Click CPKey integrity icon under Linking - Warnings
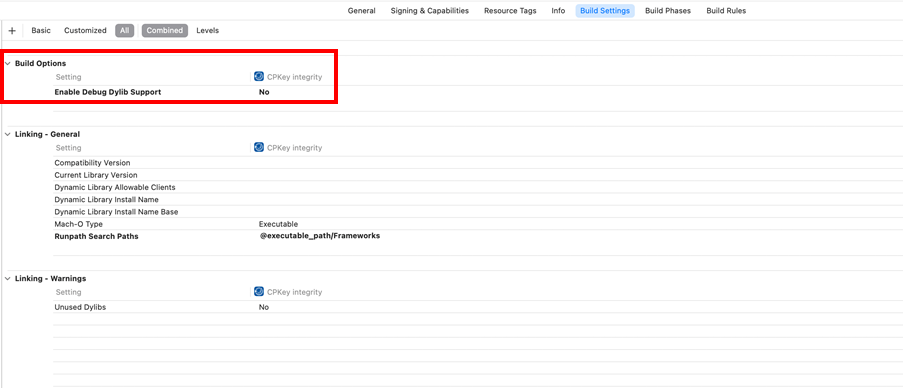This screenshot has width=903, height=388. click(259, 292)
